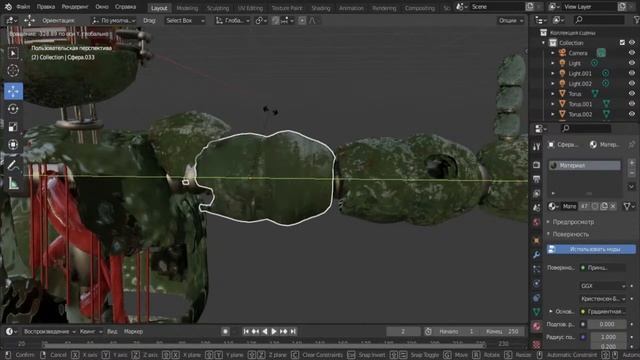Open the По умолча... orientation dropdown
The image size is (640, 360).
click(x=114, y=20)
